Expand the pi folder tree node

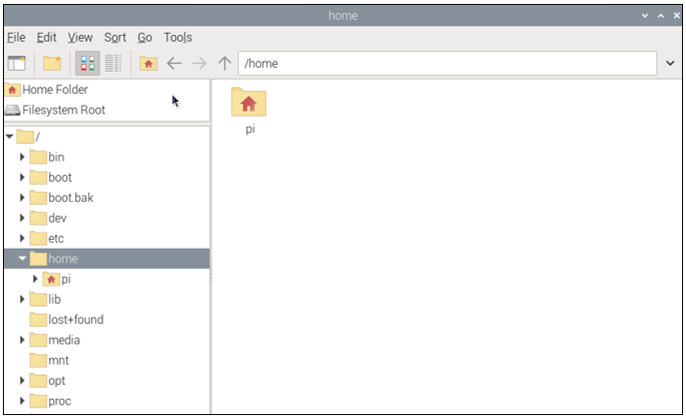click(35, 279)
